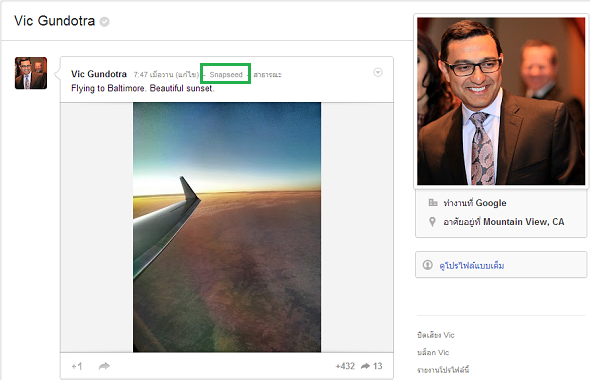This screenshot has height=380, width=590.
Task: Click the block Vic link
Action: pos(433,353)
